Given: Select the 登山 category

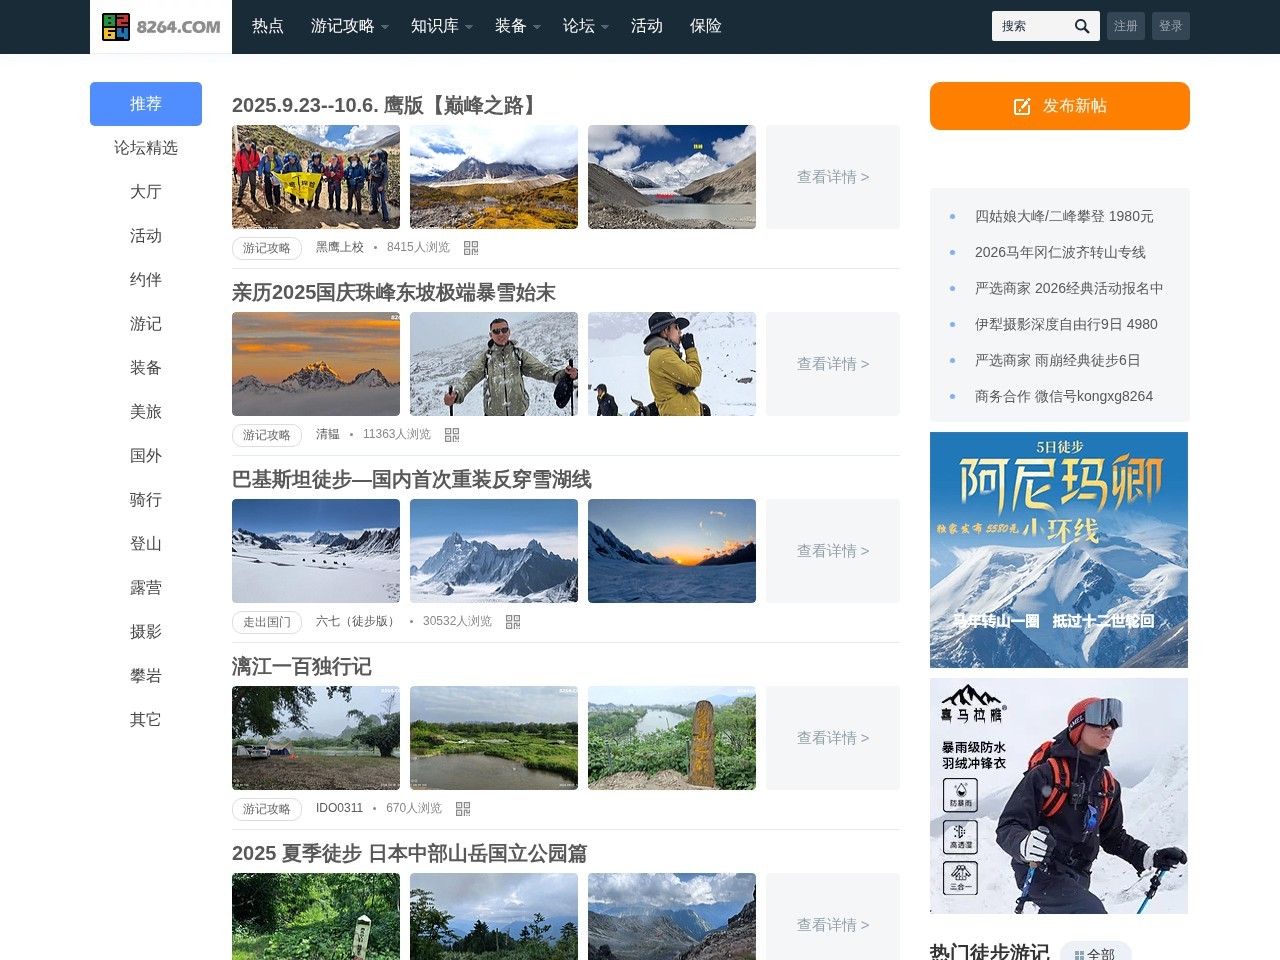Looking at the screenshot, I should [146, 544].
